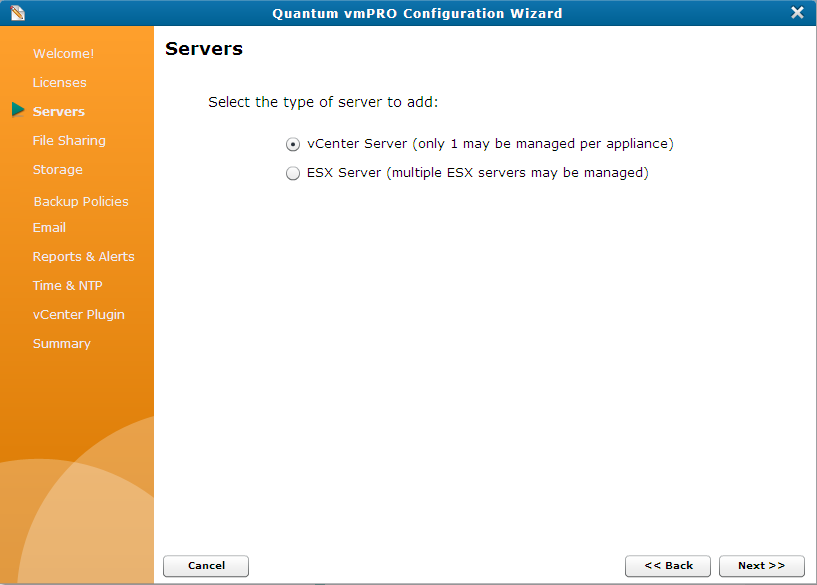817x585 pixels.
Task: Open the Welcome! wizard step
Action: pyautogui.click(x=63, y=53)
